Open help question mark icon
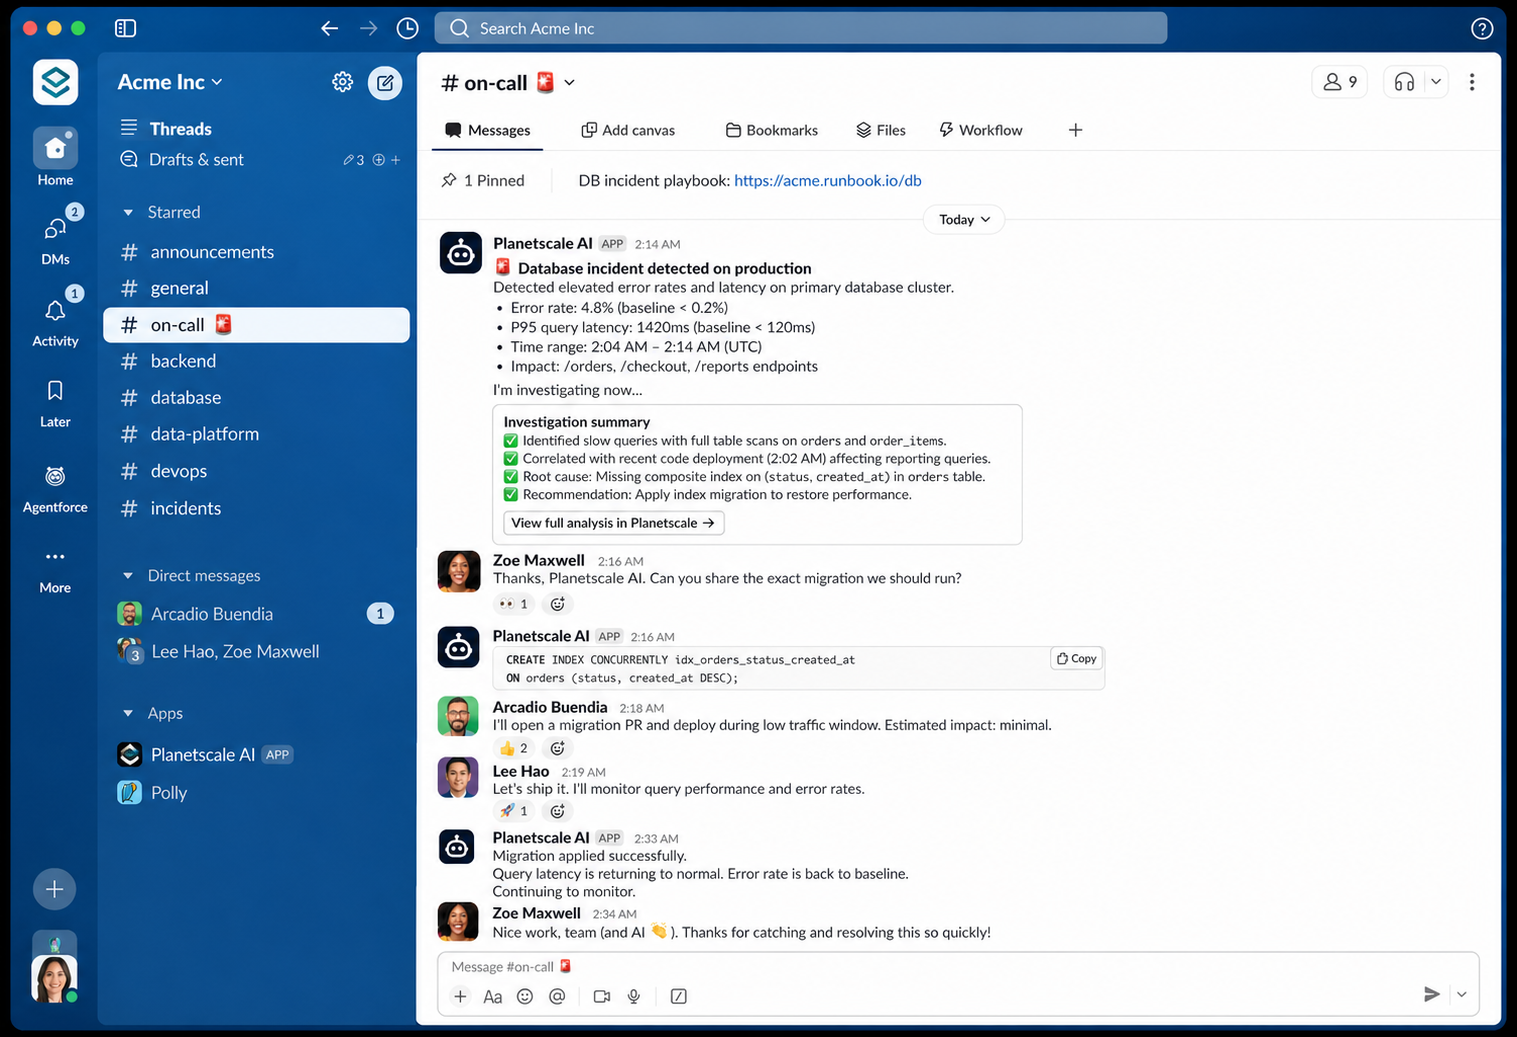The width and height of the screenshot is (1517, 1037). 1482,29
